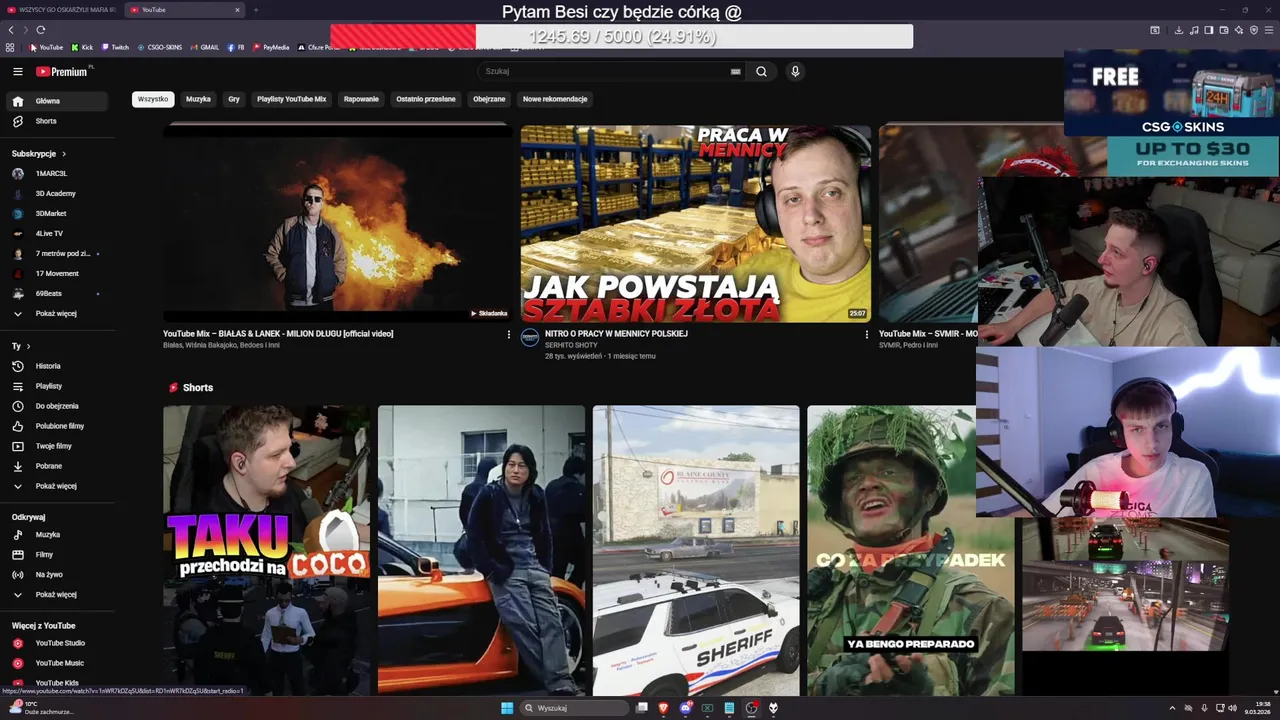Click the magnifier search button
The image size is (1280, 720).
761,71
